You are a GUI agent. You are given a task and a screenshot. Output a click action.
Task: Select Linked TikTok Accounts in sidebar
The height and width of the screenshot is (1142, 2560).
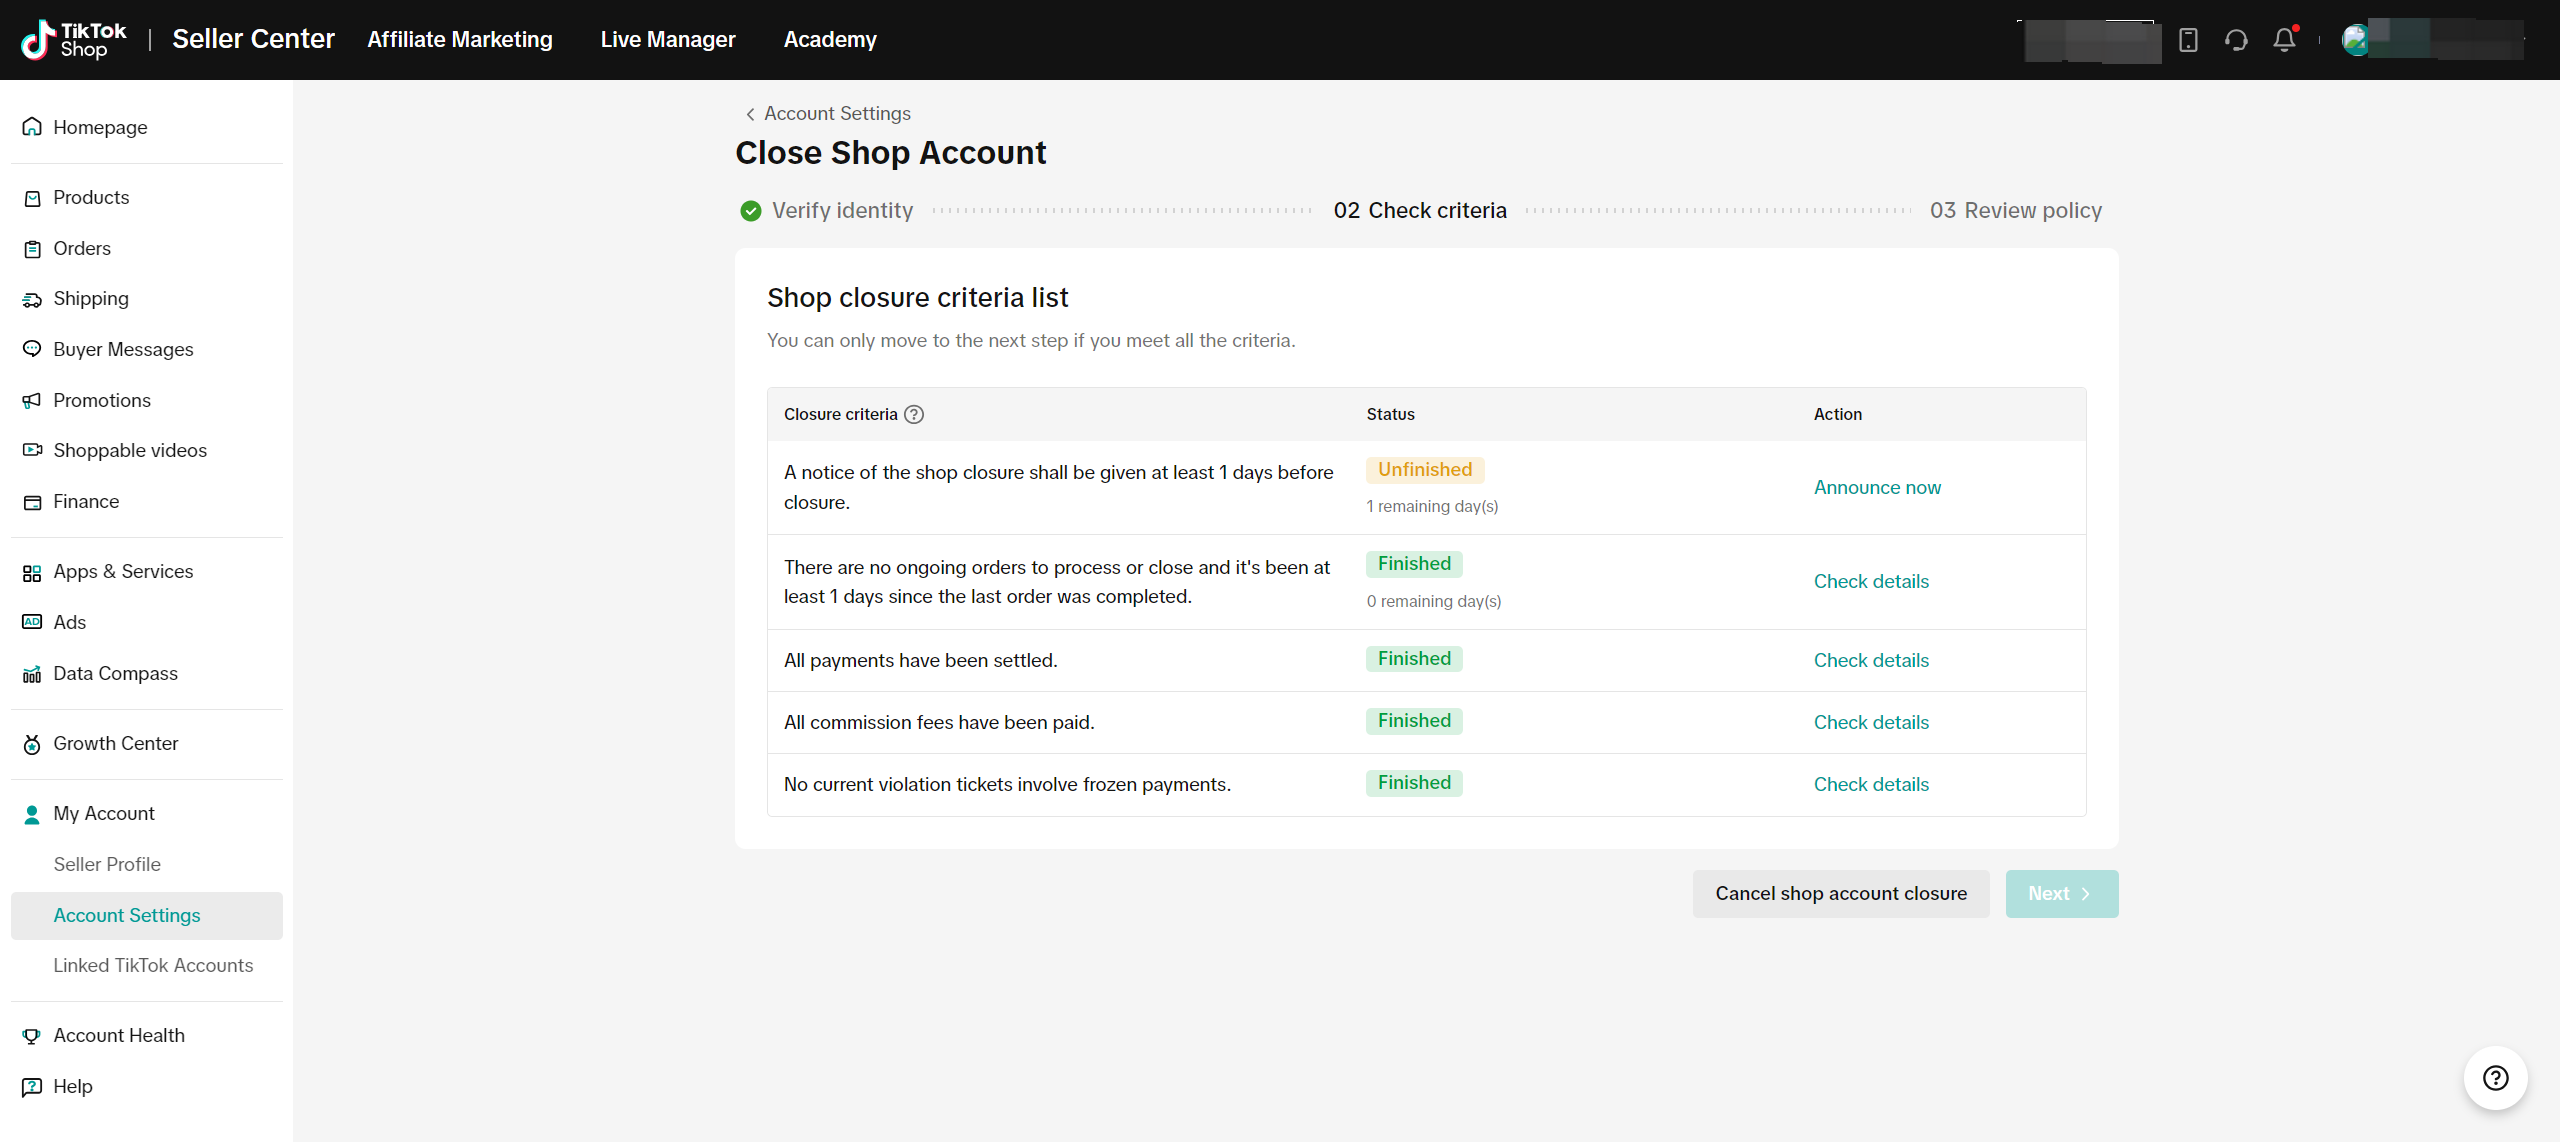(x=153, y=965)
